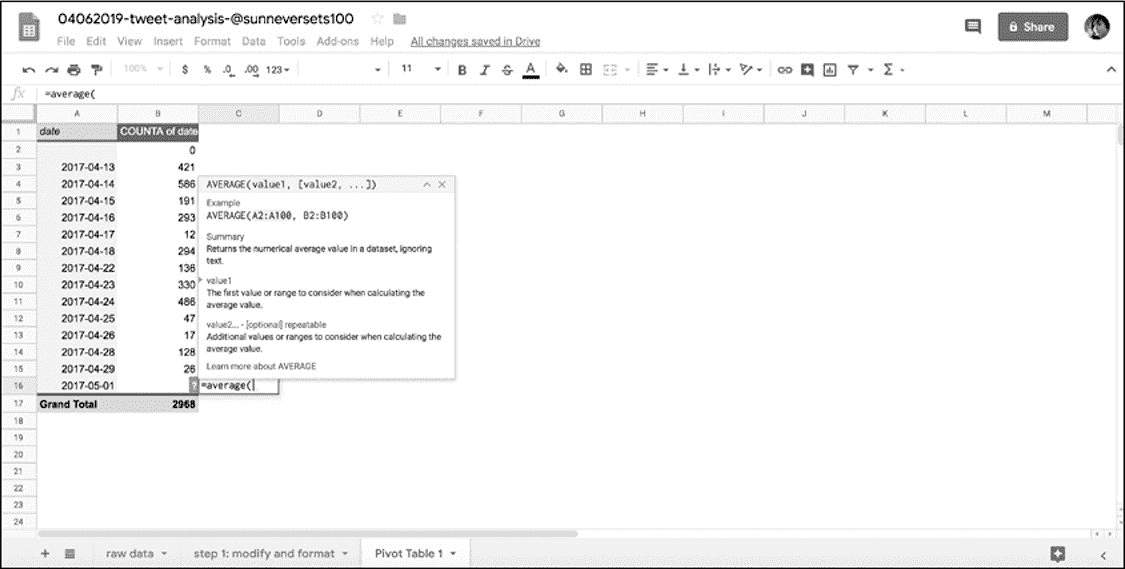The width and height of the screenshot is (1125, 569).
Task: Click the insert link icon
Action: 784,70
